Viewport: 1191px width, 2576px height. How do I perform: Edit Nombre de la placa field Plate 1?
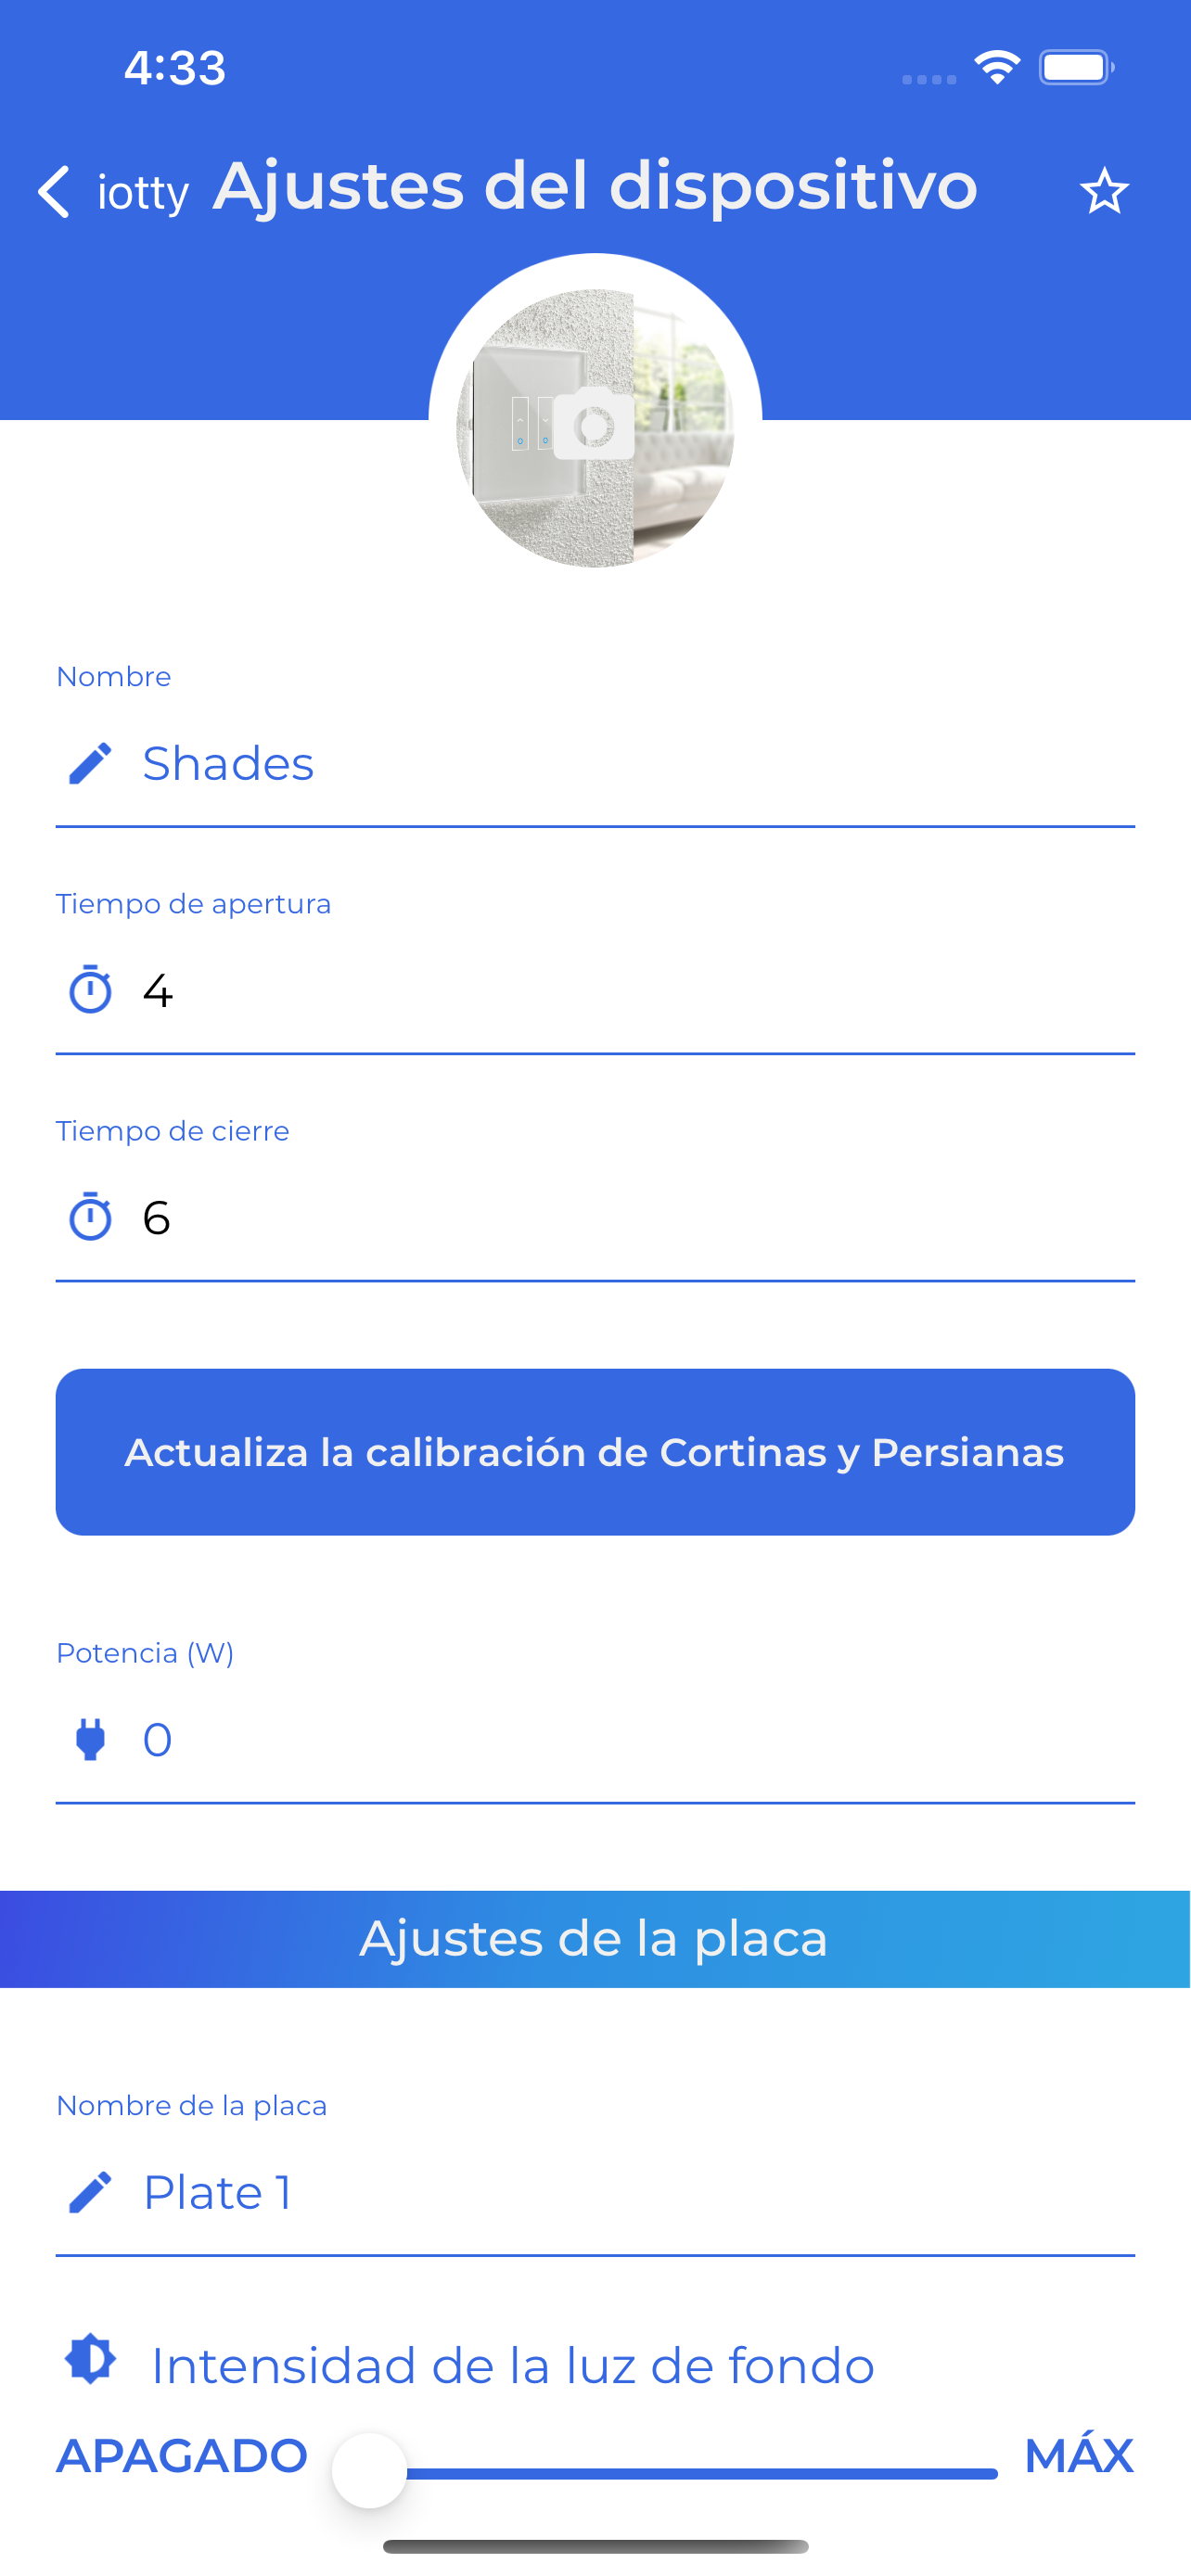point(595,2194)
